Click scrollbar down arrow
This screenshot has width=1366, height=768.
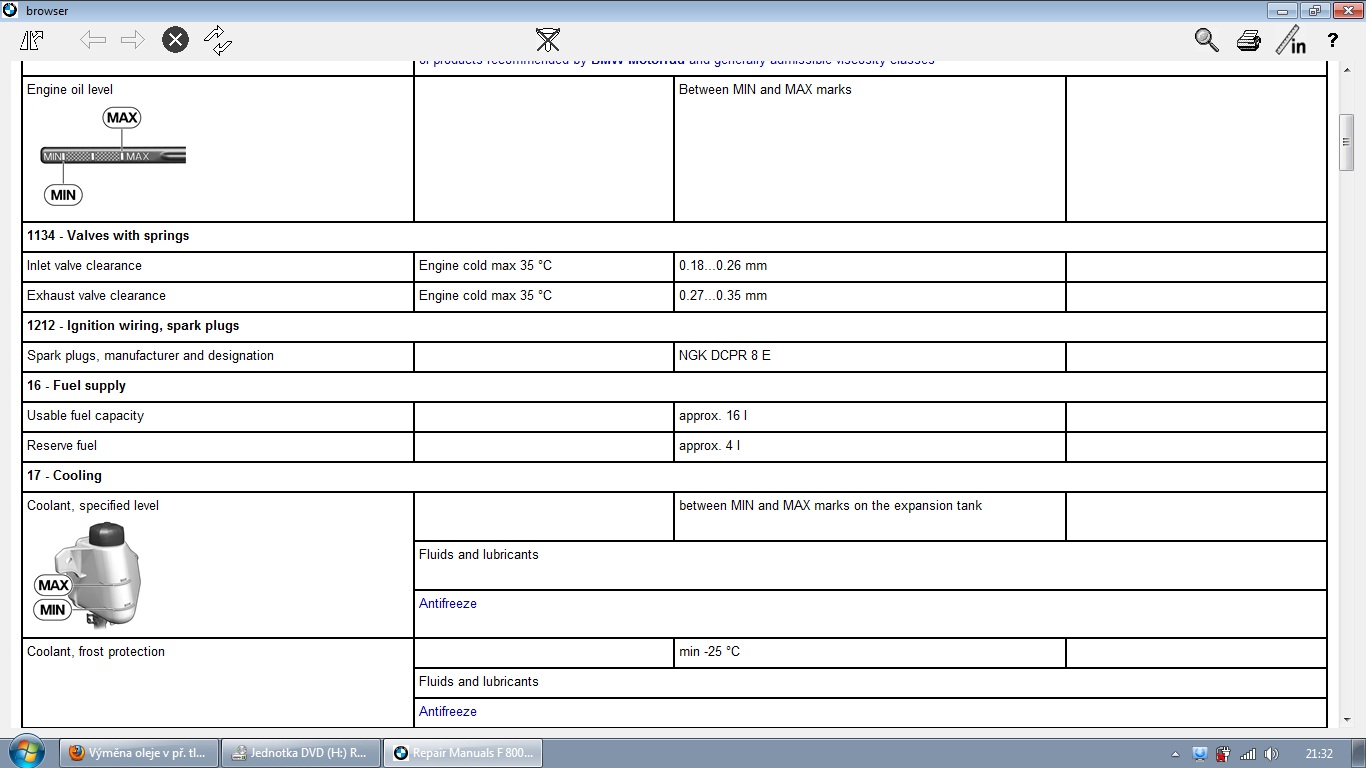[x=1346, y=719]
